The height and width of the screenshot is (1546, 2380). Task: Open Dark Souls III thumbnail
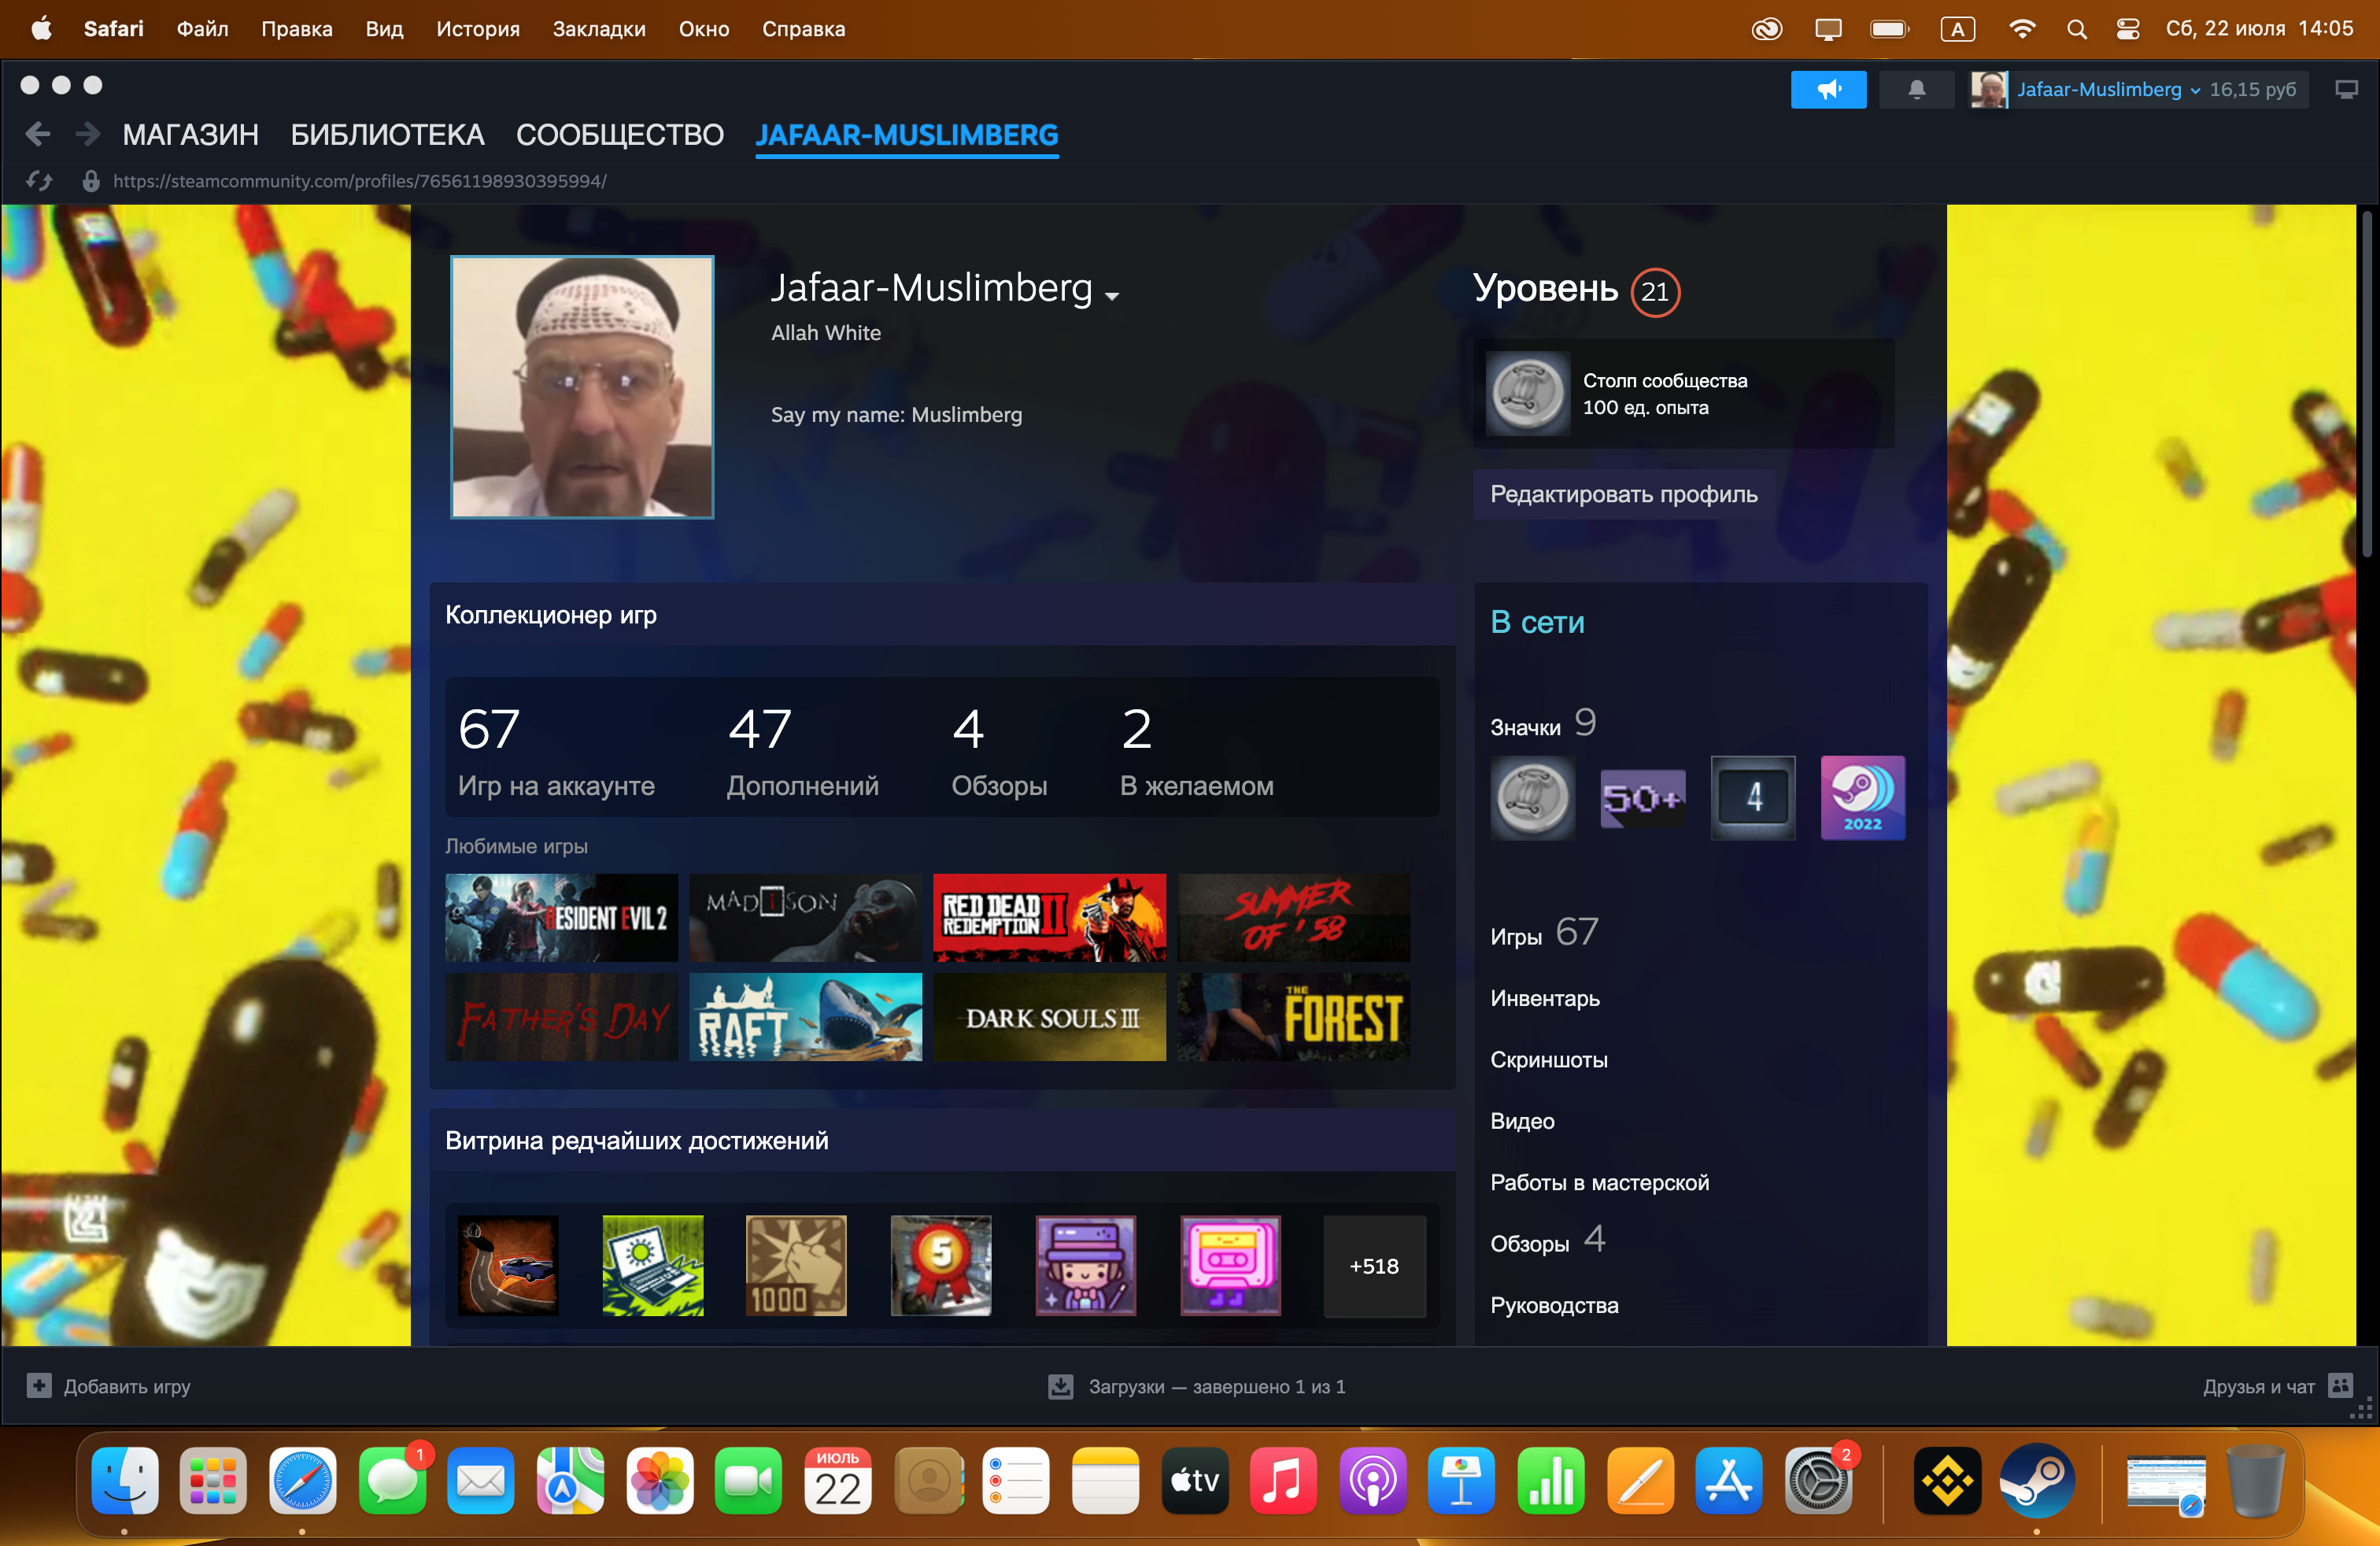[1049, 1016]
